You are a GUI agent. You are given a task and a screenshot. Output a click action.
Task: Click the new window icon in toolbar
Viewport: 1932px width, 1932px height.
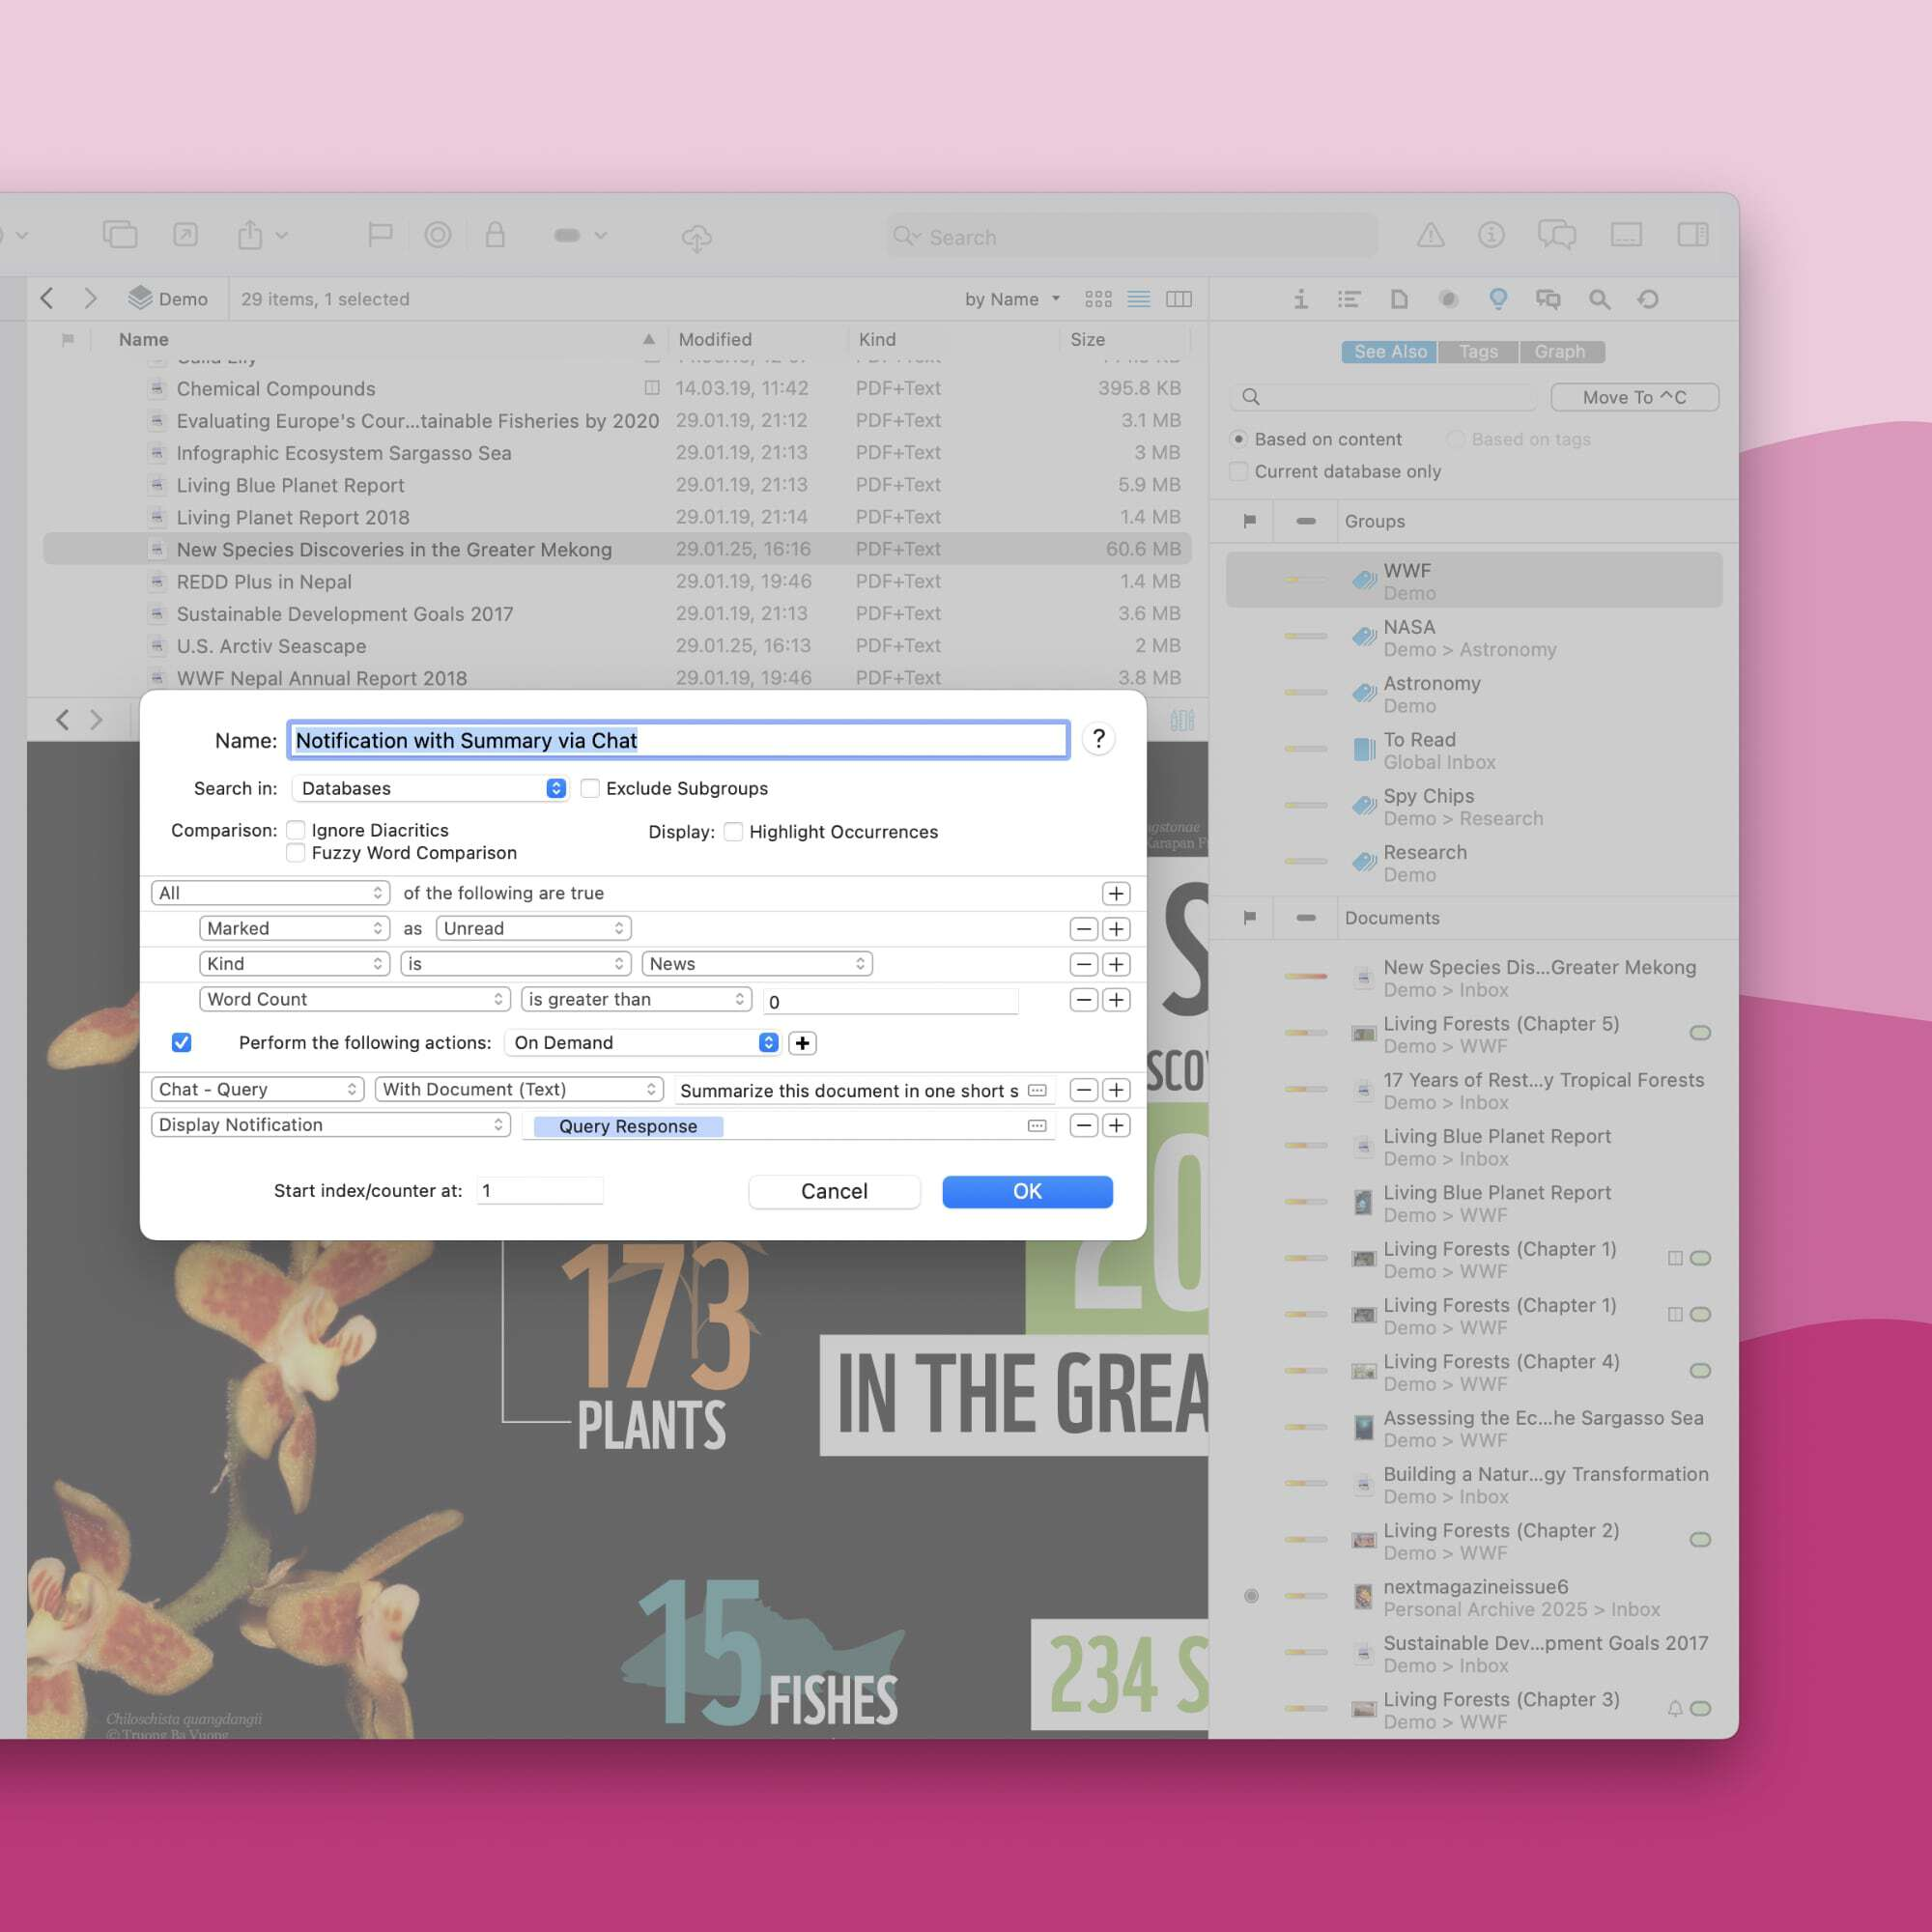point(120,235)
